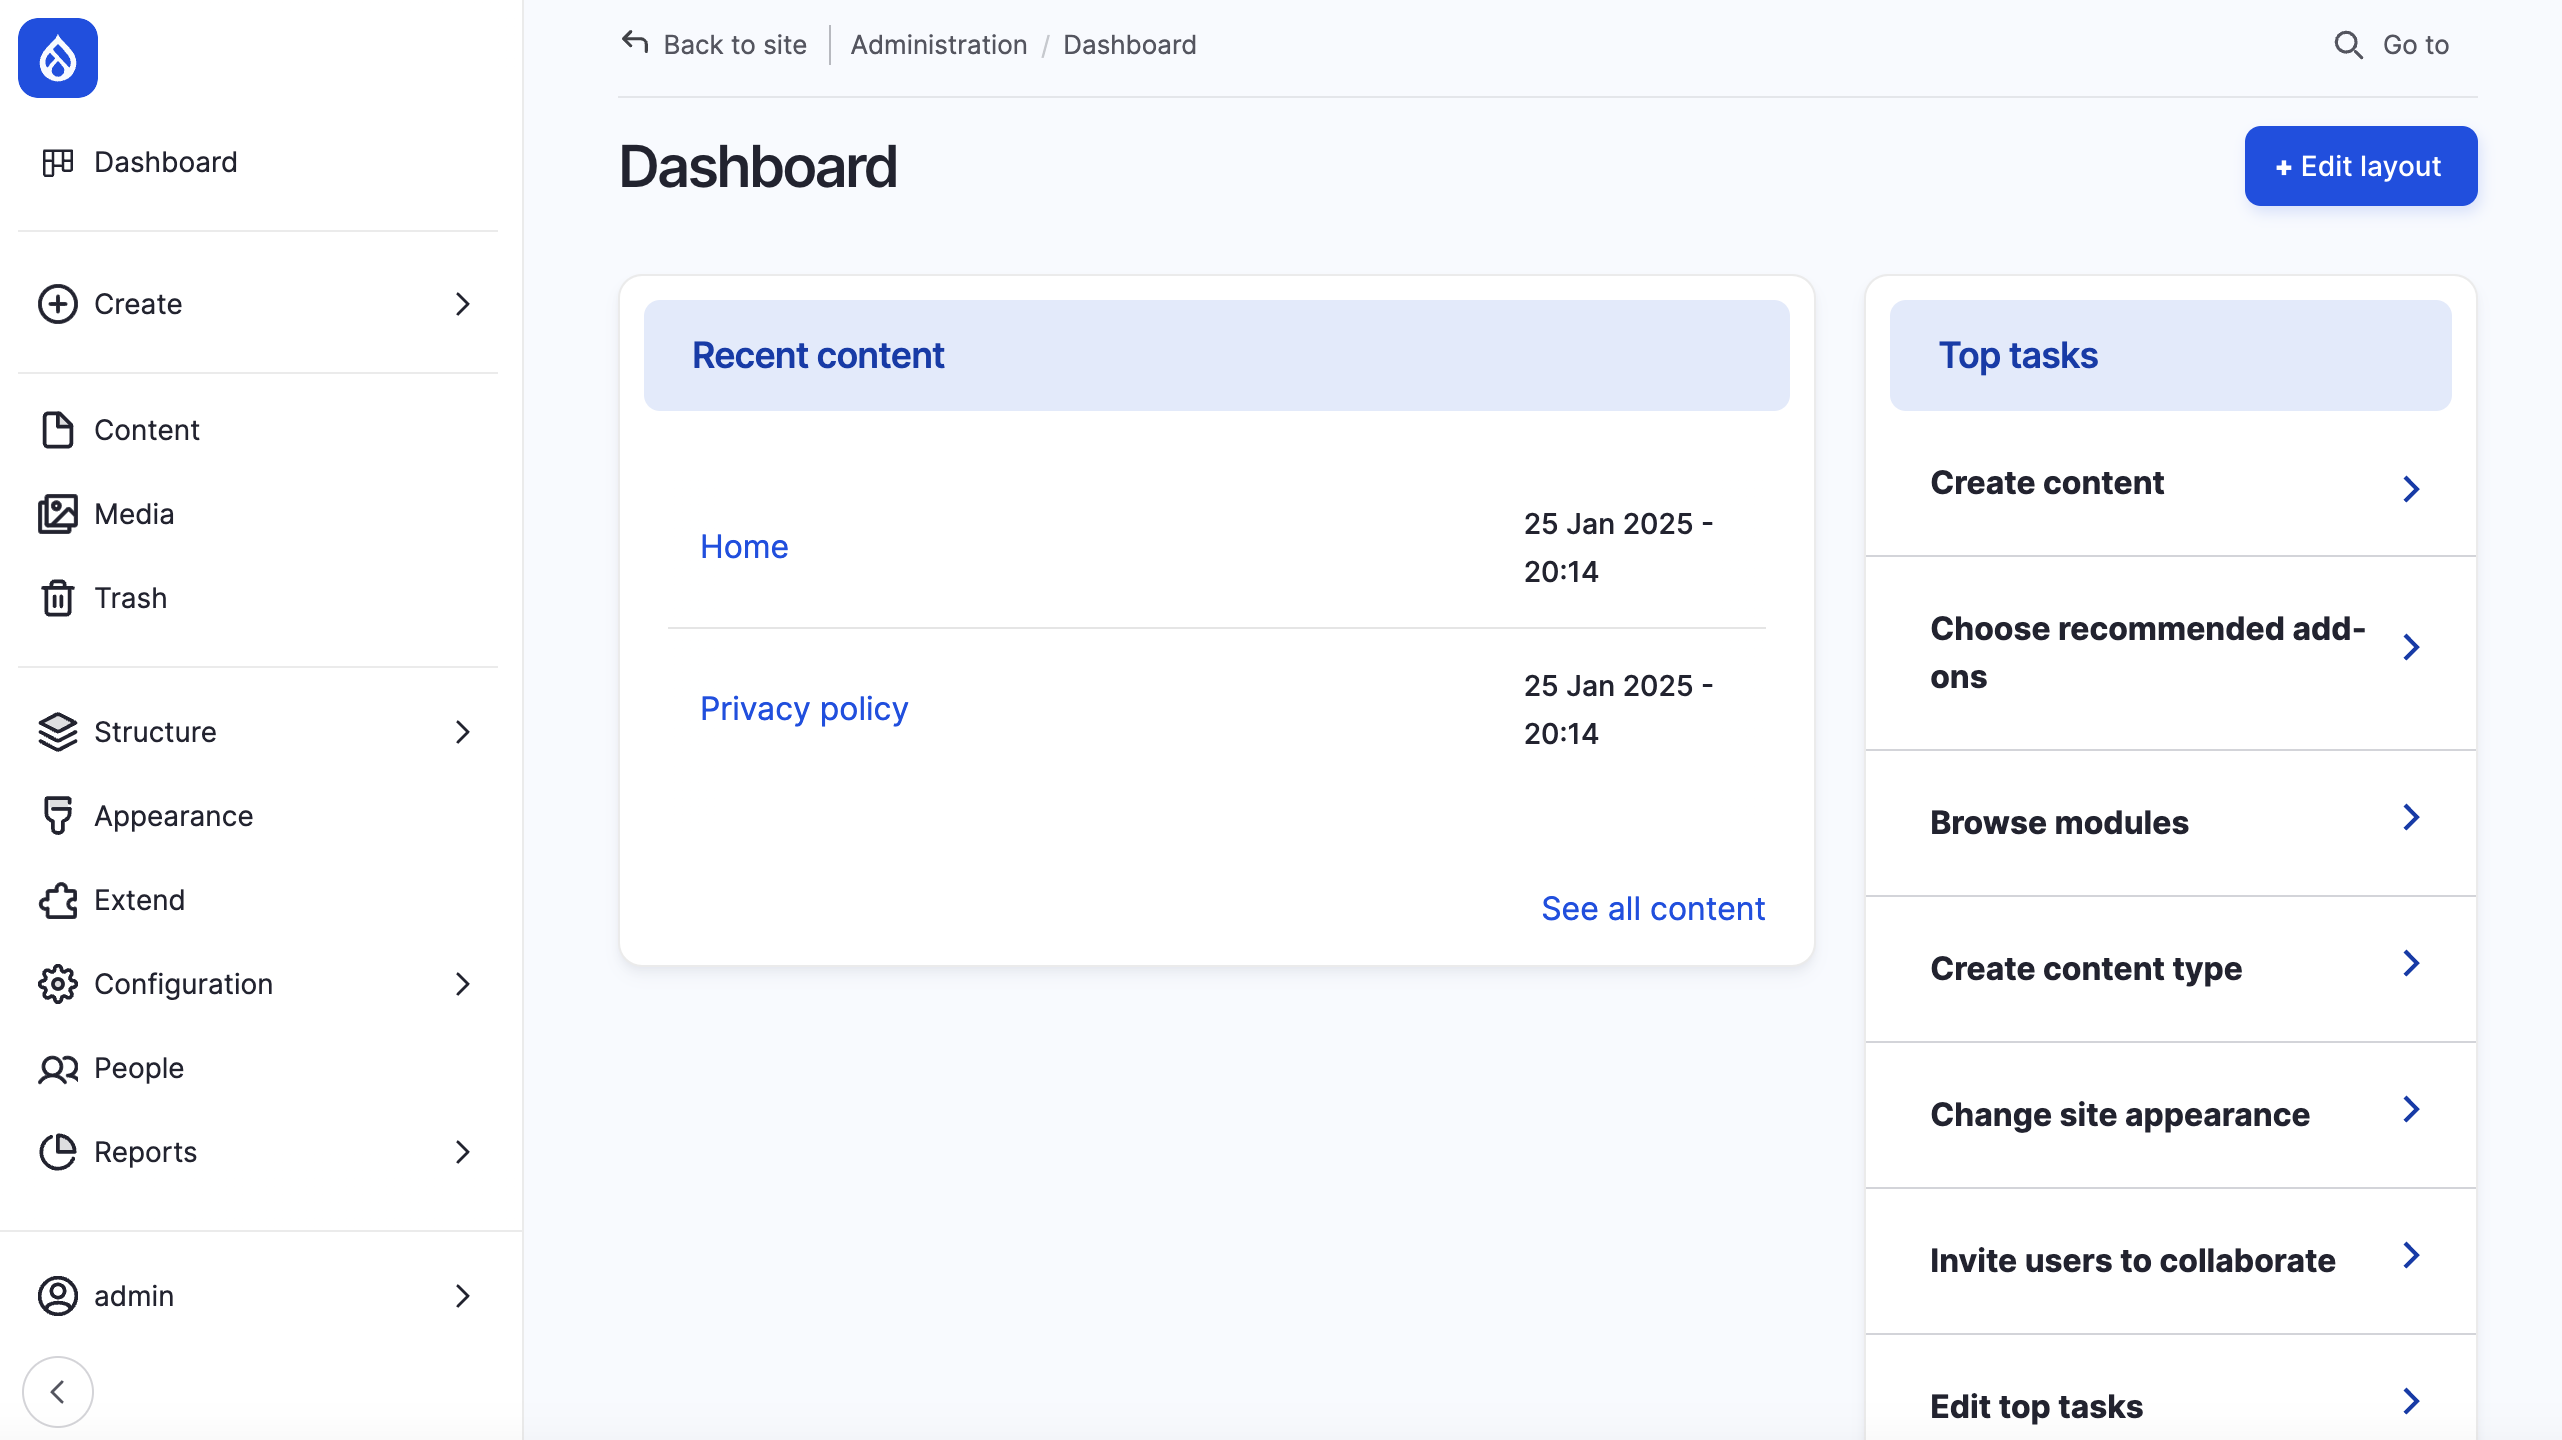
Task: Click the Structure layers icon
Action: coord(58,732)
